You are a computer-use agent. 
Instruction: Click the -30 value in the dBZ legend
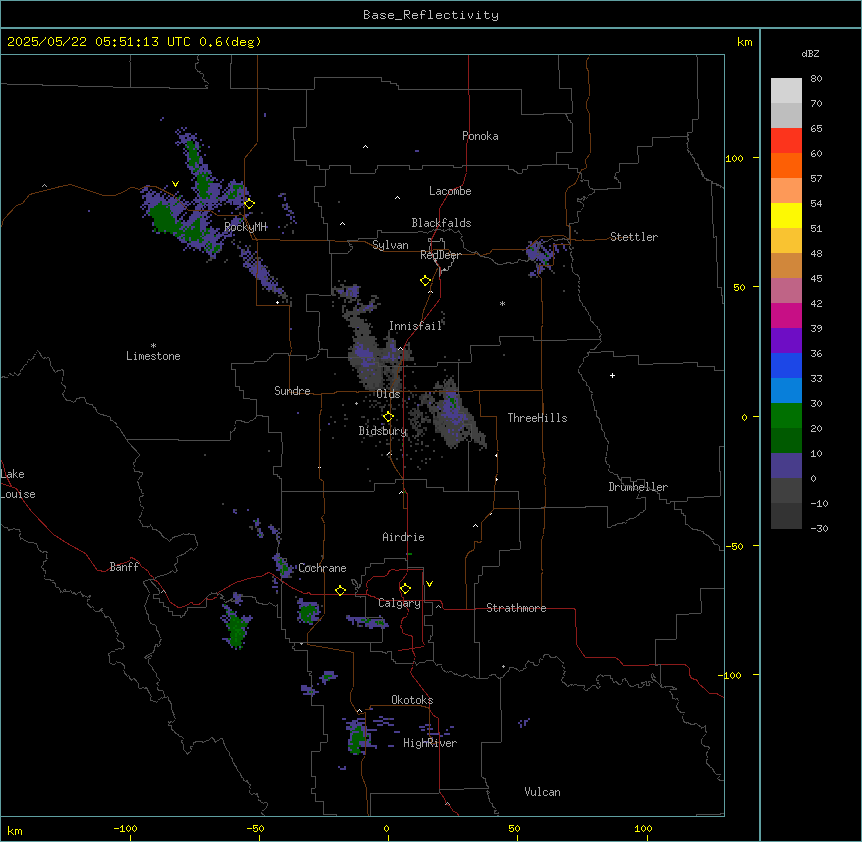(819, 529)
